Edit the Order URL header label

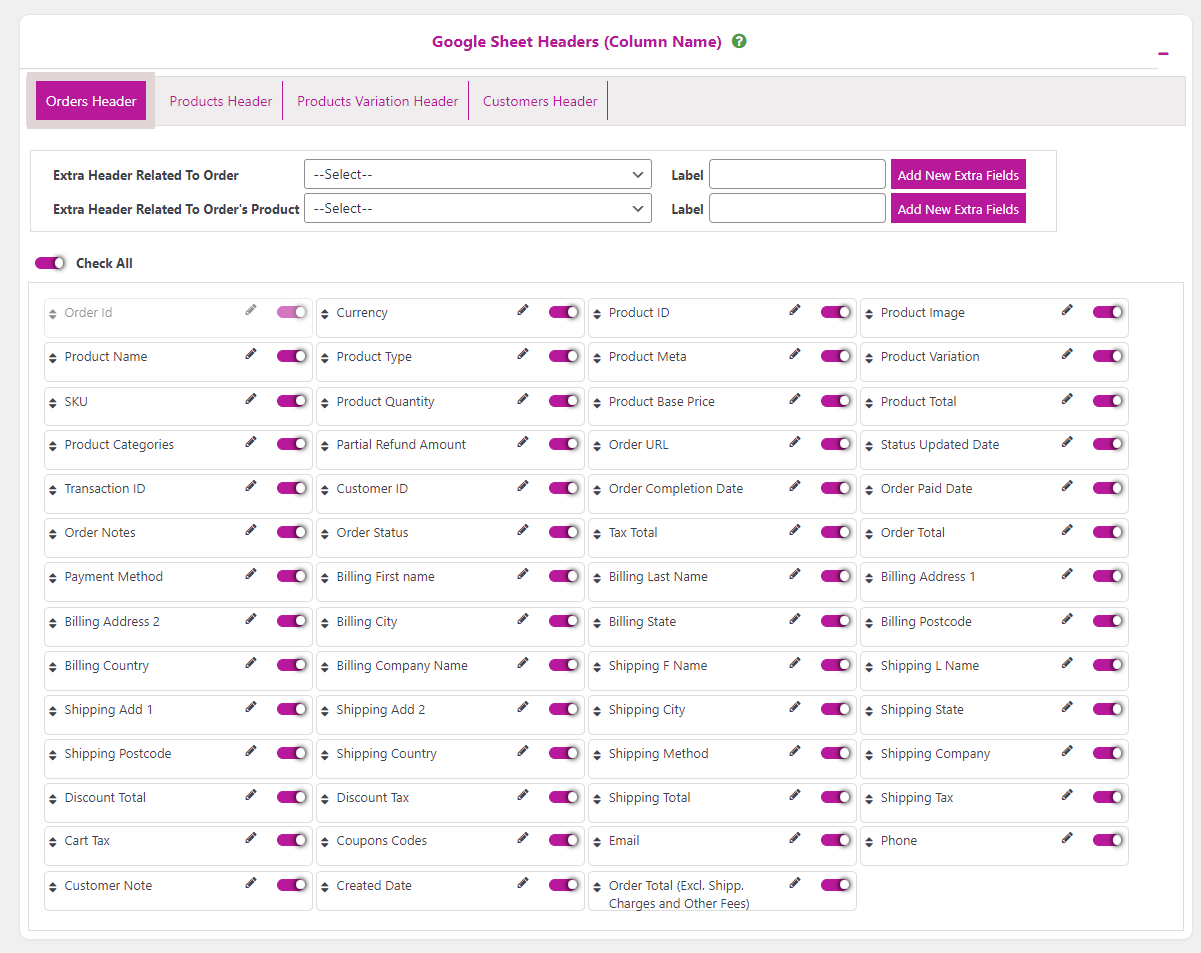click(795, 443)
